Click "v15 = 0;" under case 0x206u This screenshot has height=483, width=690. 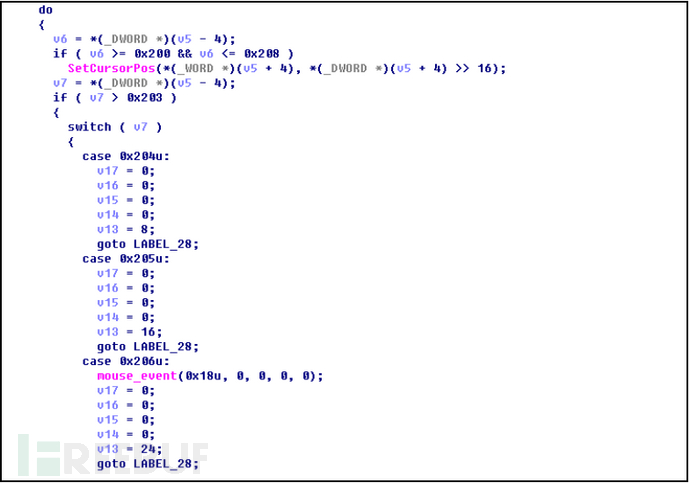click(126, 420)
